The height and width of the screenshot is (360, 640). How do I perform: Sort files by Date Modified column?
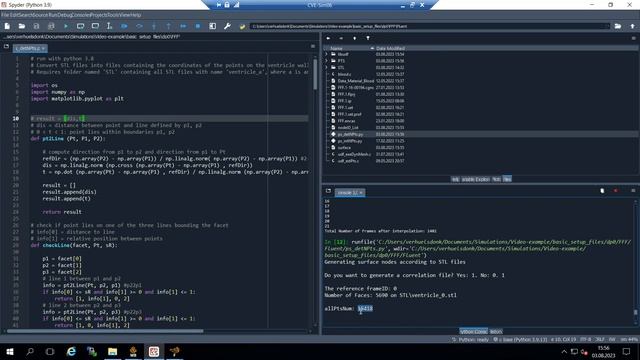[x=390, y=48]
